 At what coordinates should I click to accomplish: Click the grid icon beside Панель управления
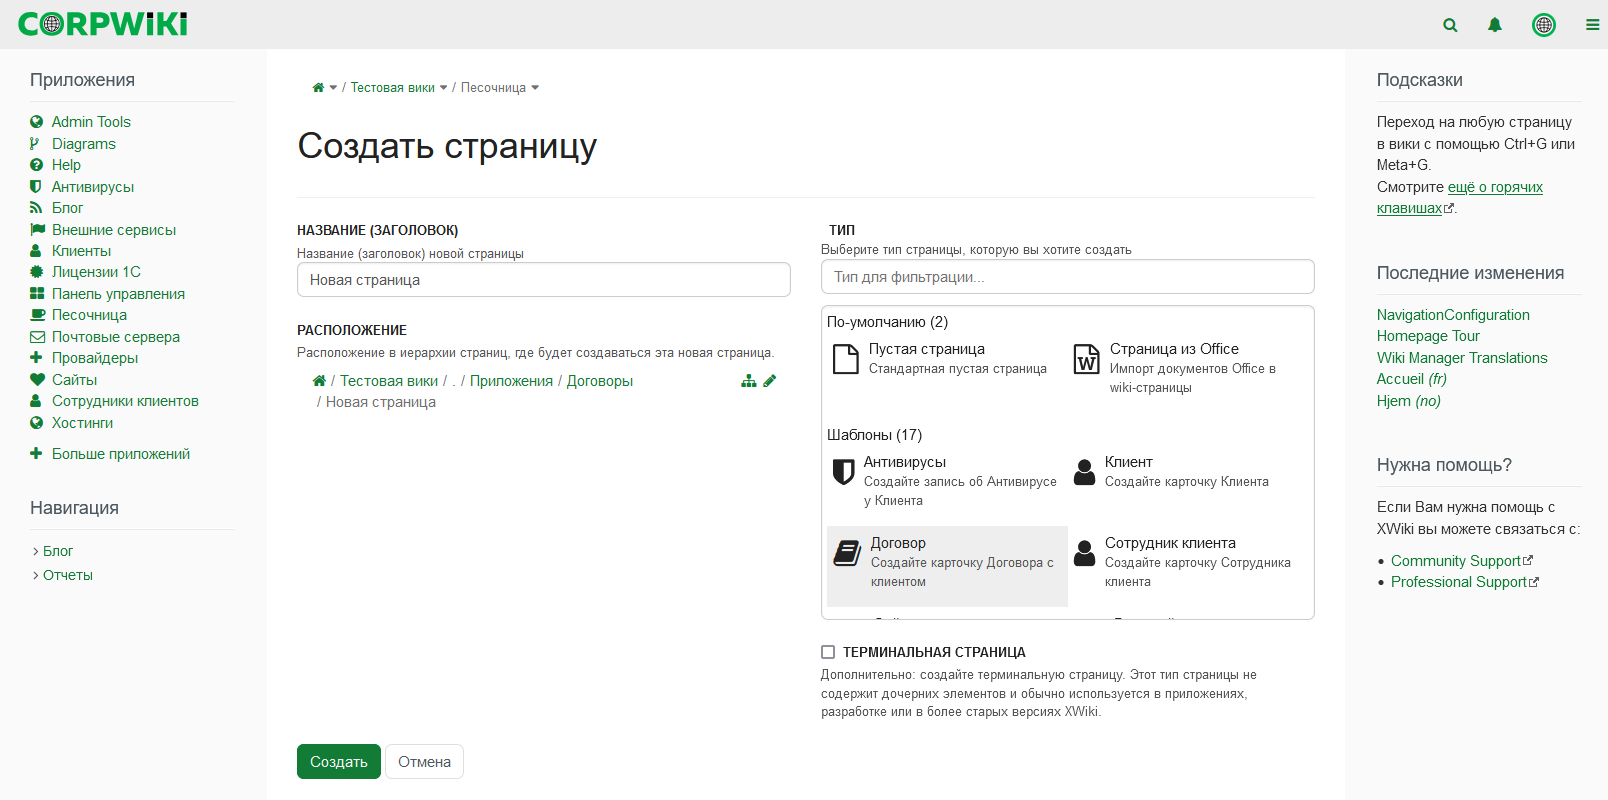(37, 294)
